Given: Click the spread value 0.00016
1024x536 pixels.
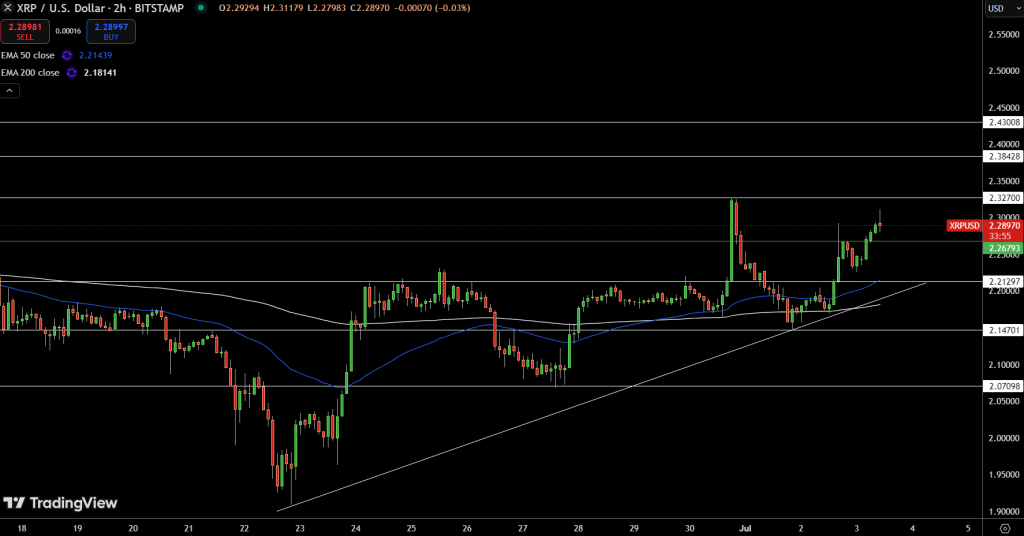Looking at the screenshot, I should point(68,31).
